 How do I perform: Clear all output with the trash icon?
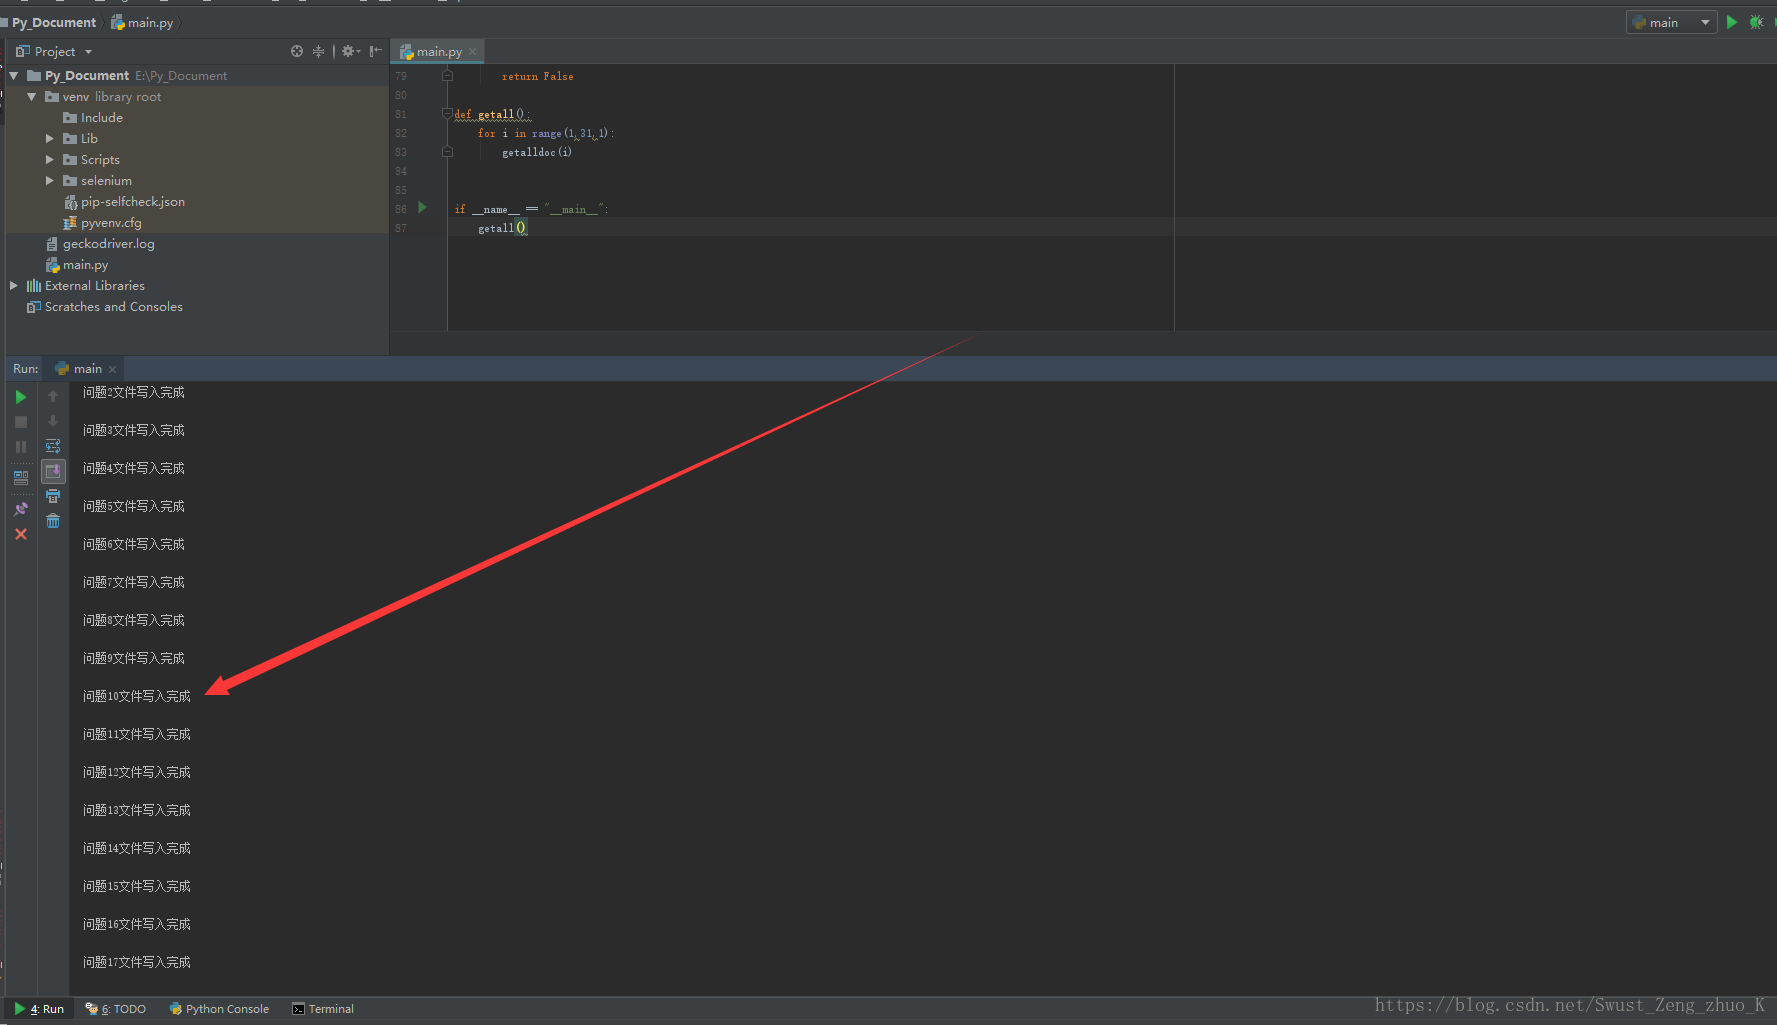pos(53,521)
